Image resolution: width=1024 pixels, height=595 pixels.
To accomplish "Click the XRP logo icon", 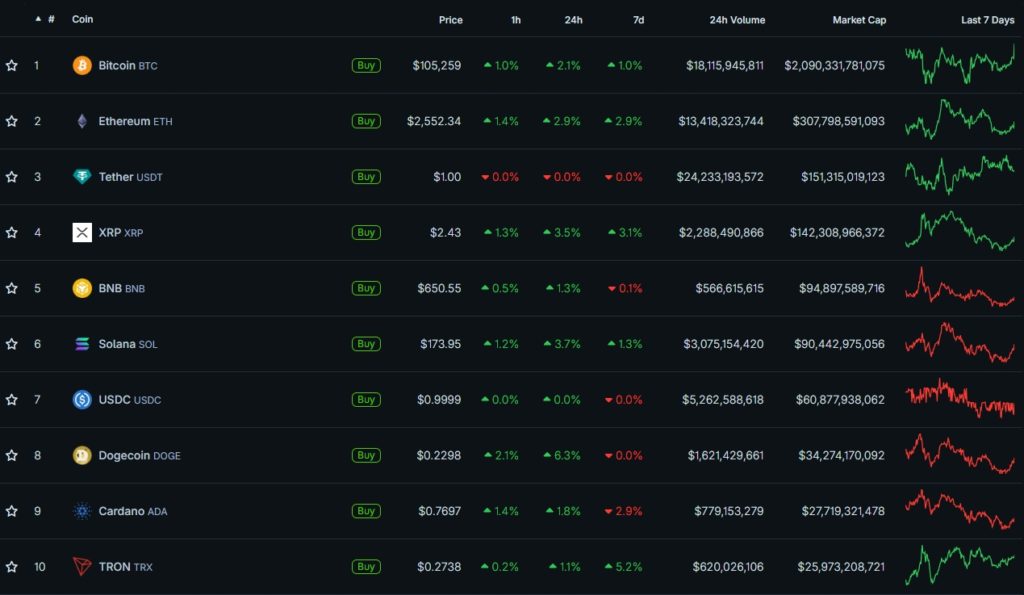I will (82, 233).
